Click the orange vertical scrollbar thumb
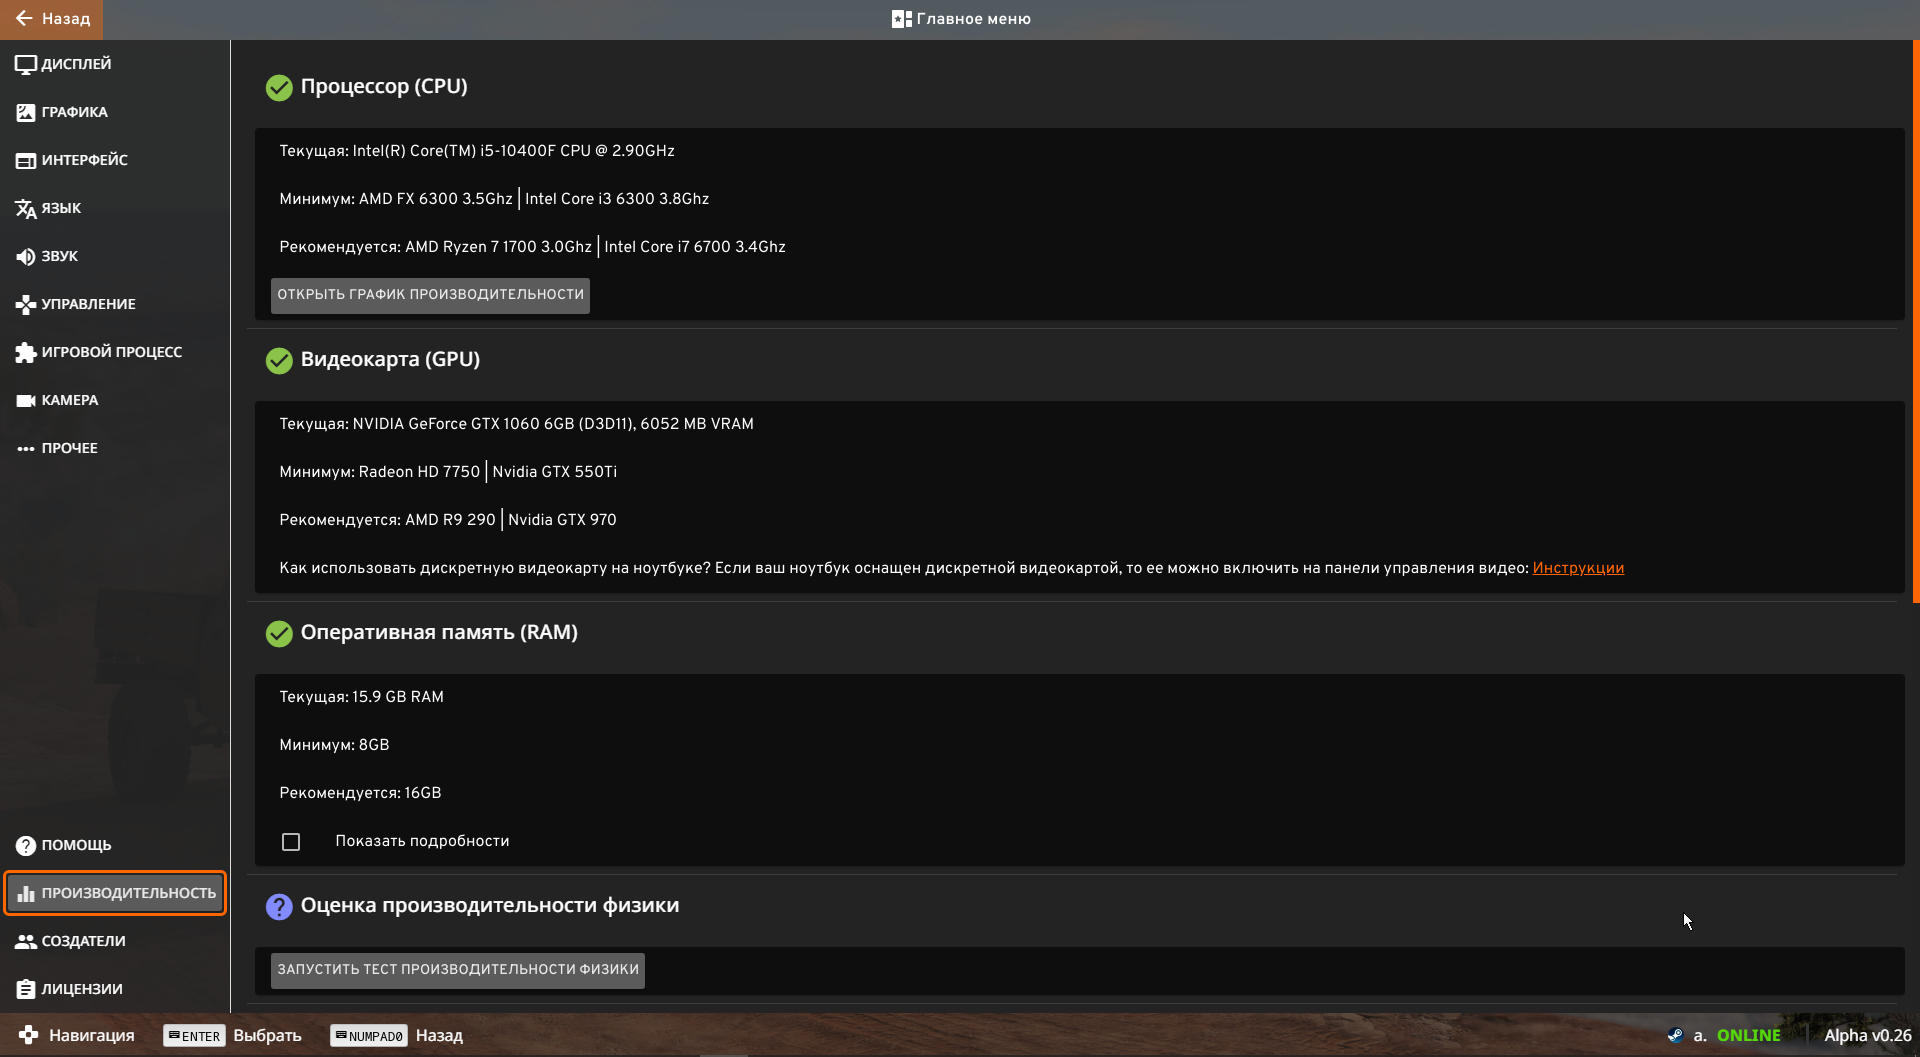The image size is (1920, 1057). click(1916, 321)
